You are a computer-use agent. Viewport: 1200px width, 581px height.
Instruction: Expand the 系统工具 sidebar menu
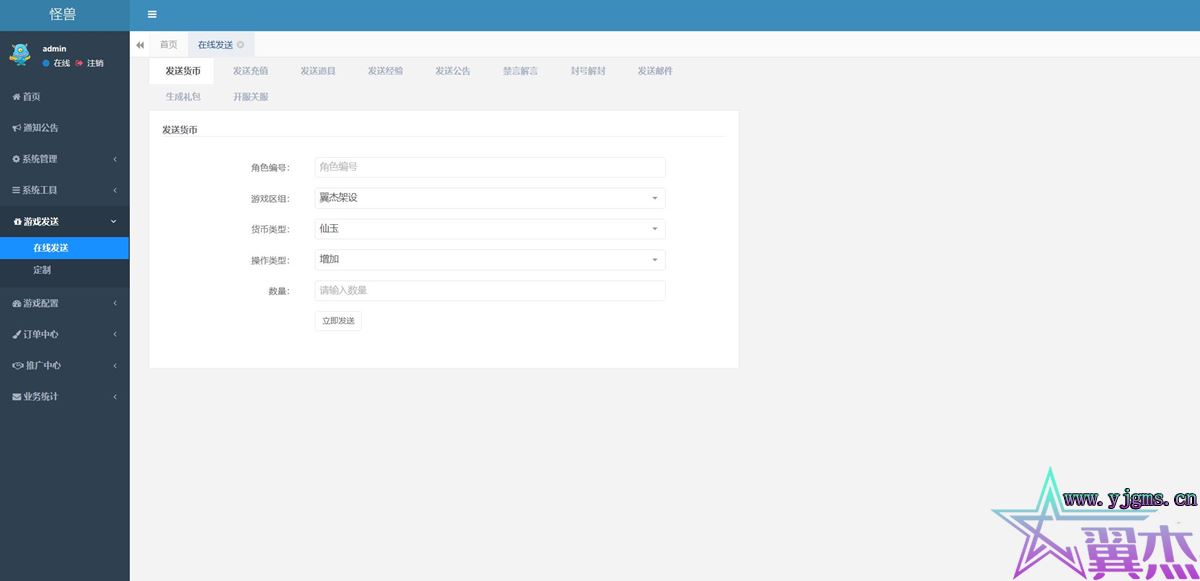pos(64,190)
